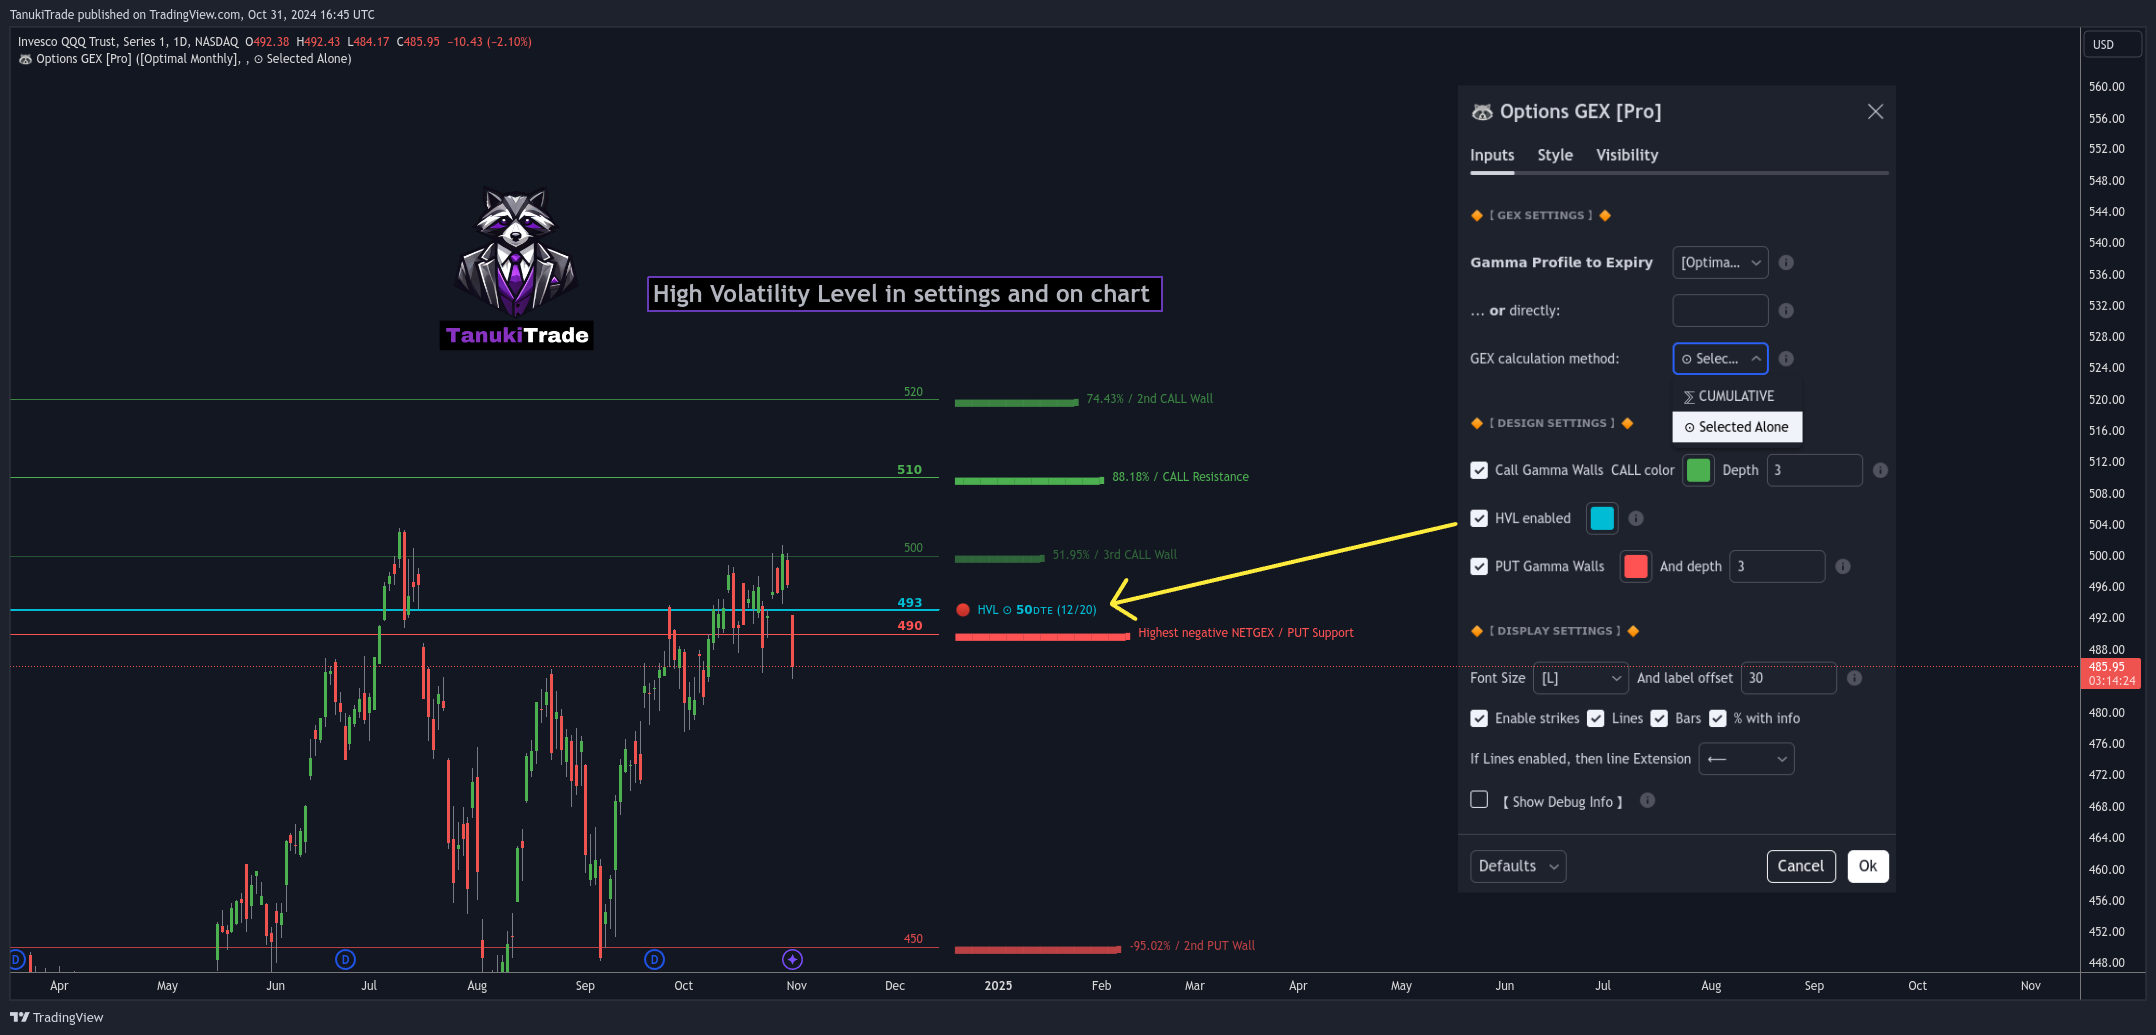Click the dividend marker near June
The image size is (2156, 1035).
coord(345,960)
